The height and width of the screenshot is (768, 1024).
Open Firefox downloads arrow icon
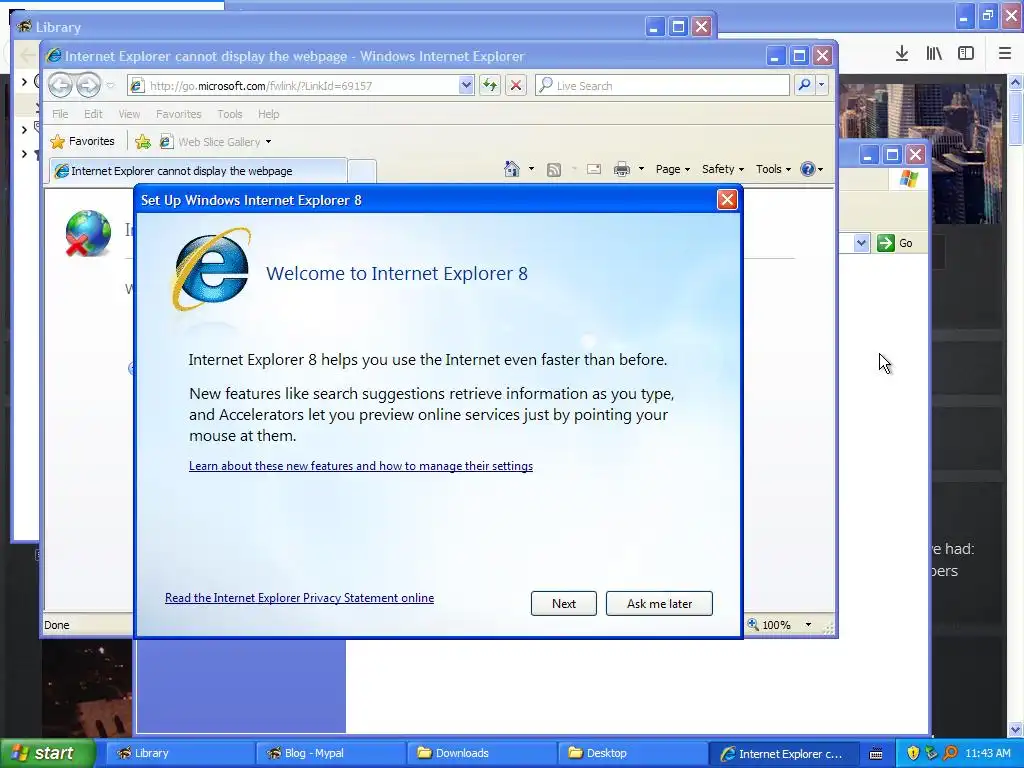(x=901, y=53)
